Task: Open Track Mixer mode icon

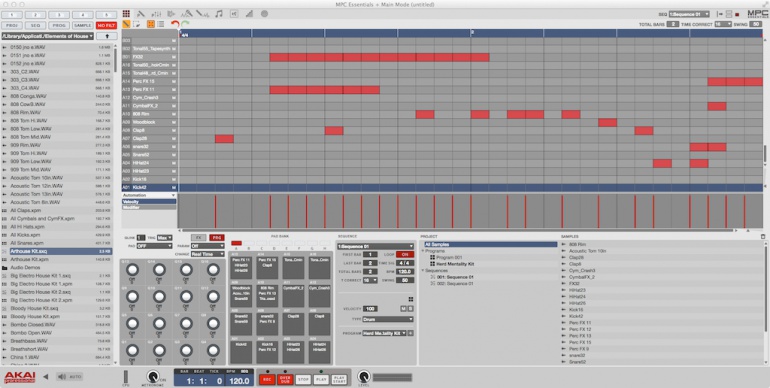Action: [171, 14]
